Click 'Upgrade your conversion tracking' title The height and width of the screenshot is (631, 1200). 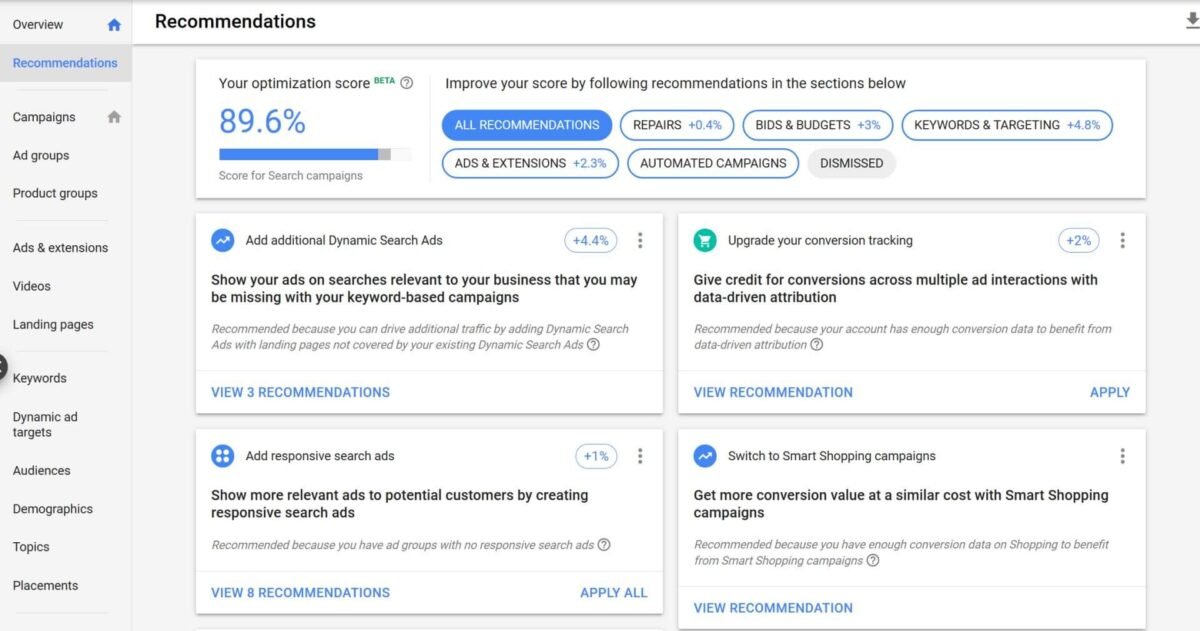coord(820,240)
